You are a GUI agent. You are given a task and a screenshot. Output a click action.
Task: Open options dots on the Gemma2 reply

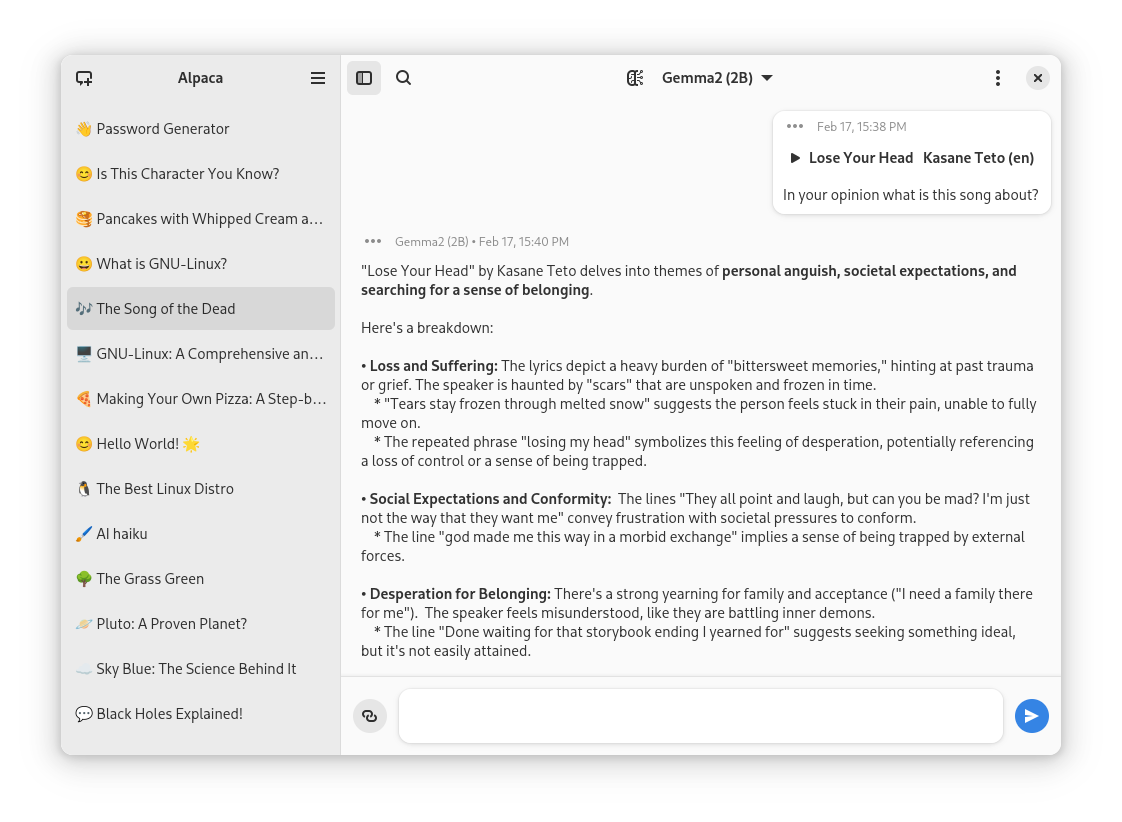coord(373,242)
